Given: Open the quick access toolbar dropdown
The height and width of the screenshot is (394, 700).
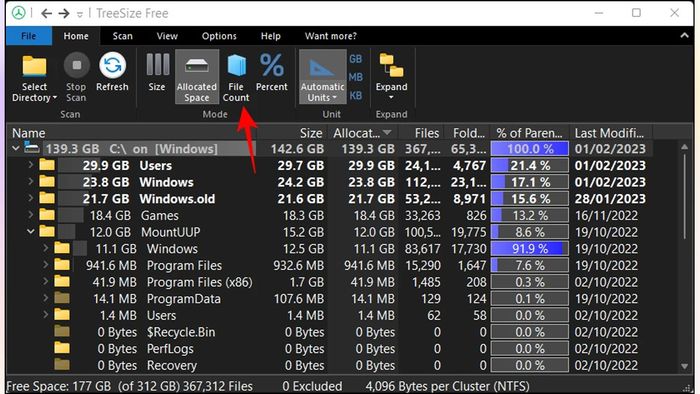Looking at the screenshot, I should (x=79, y=14).
